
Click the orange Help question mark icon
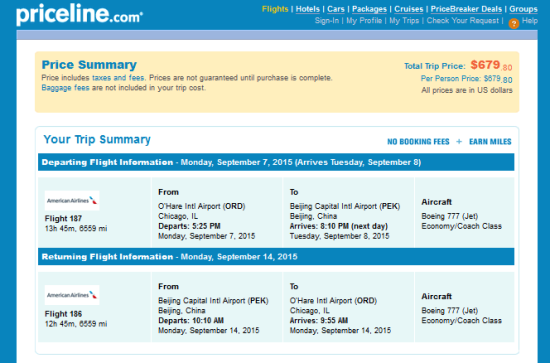(x=514, y=23)
